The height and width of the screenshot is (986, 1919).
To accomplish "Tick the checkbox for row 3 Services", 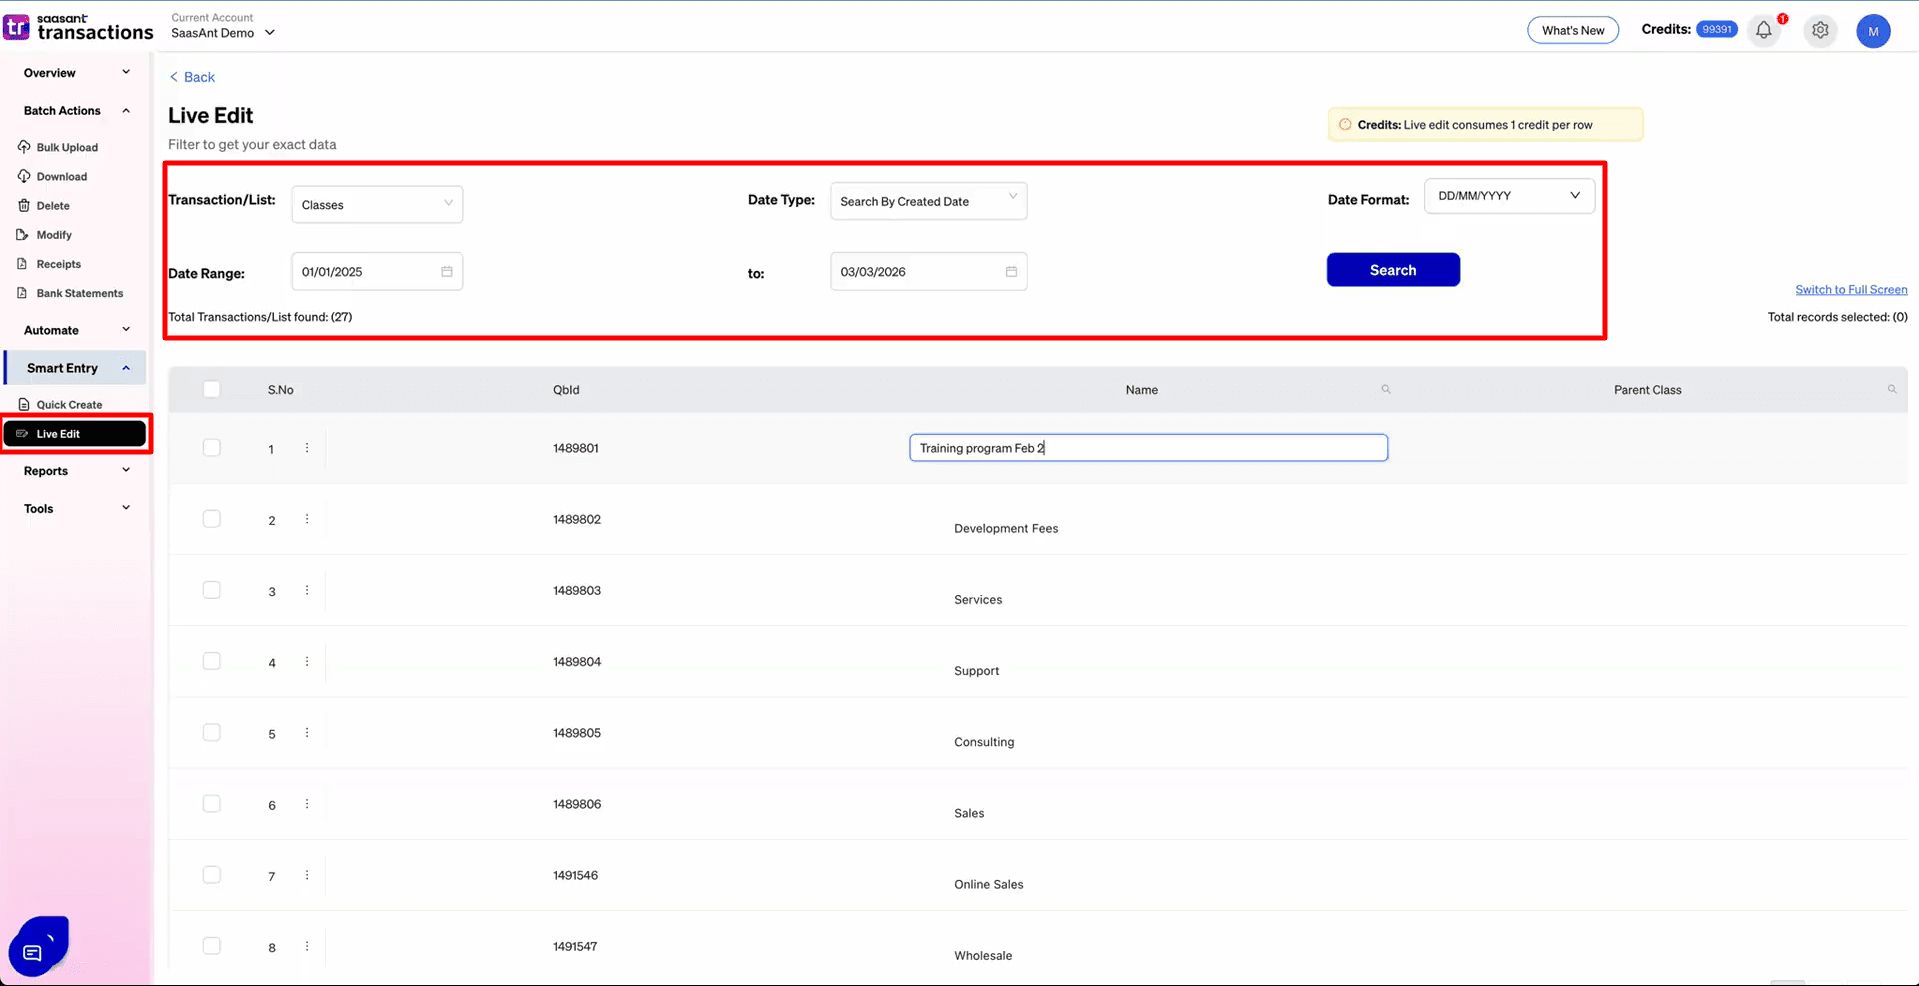I will [211, 590].
